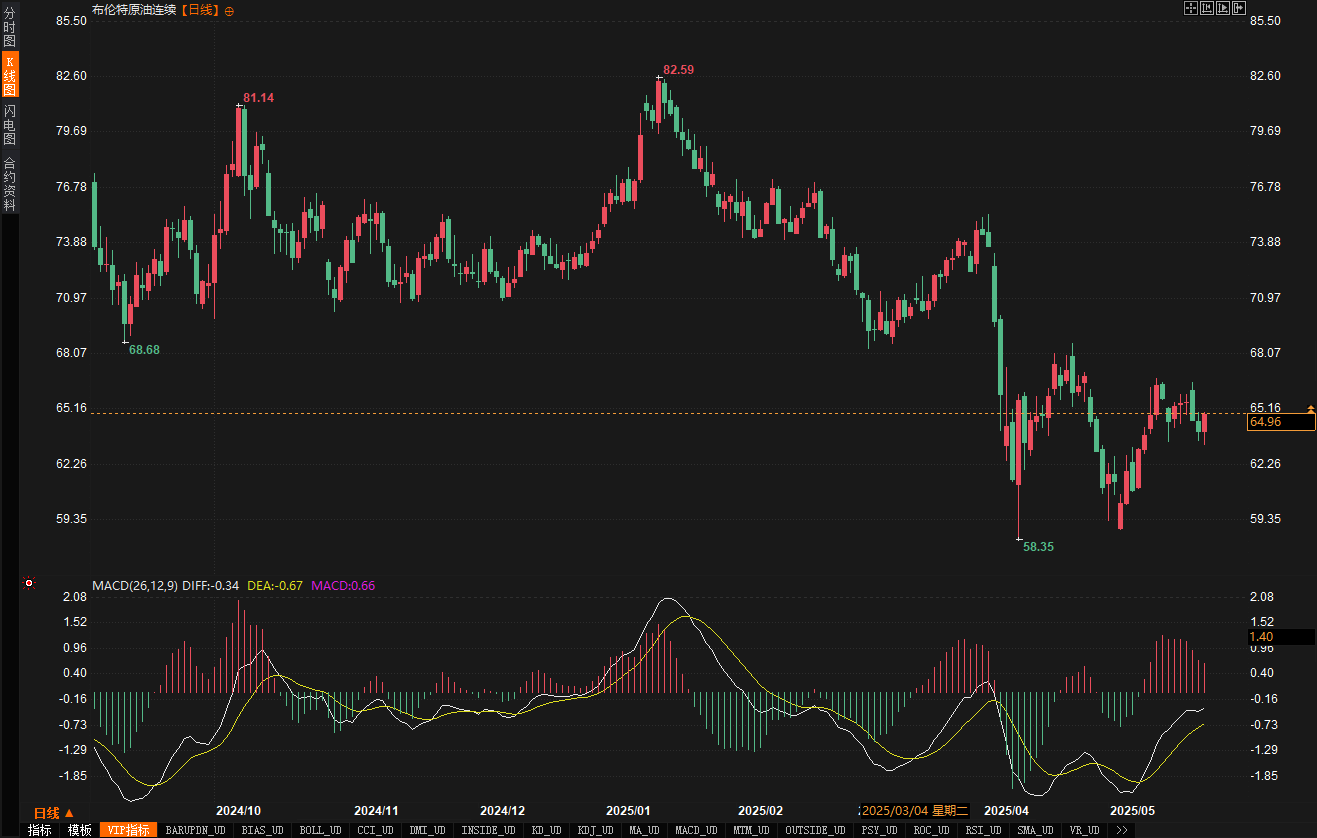1317x838 pixels.
Task: Expand more indicators with >> arrow
Action: 1122,830
